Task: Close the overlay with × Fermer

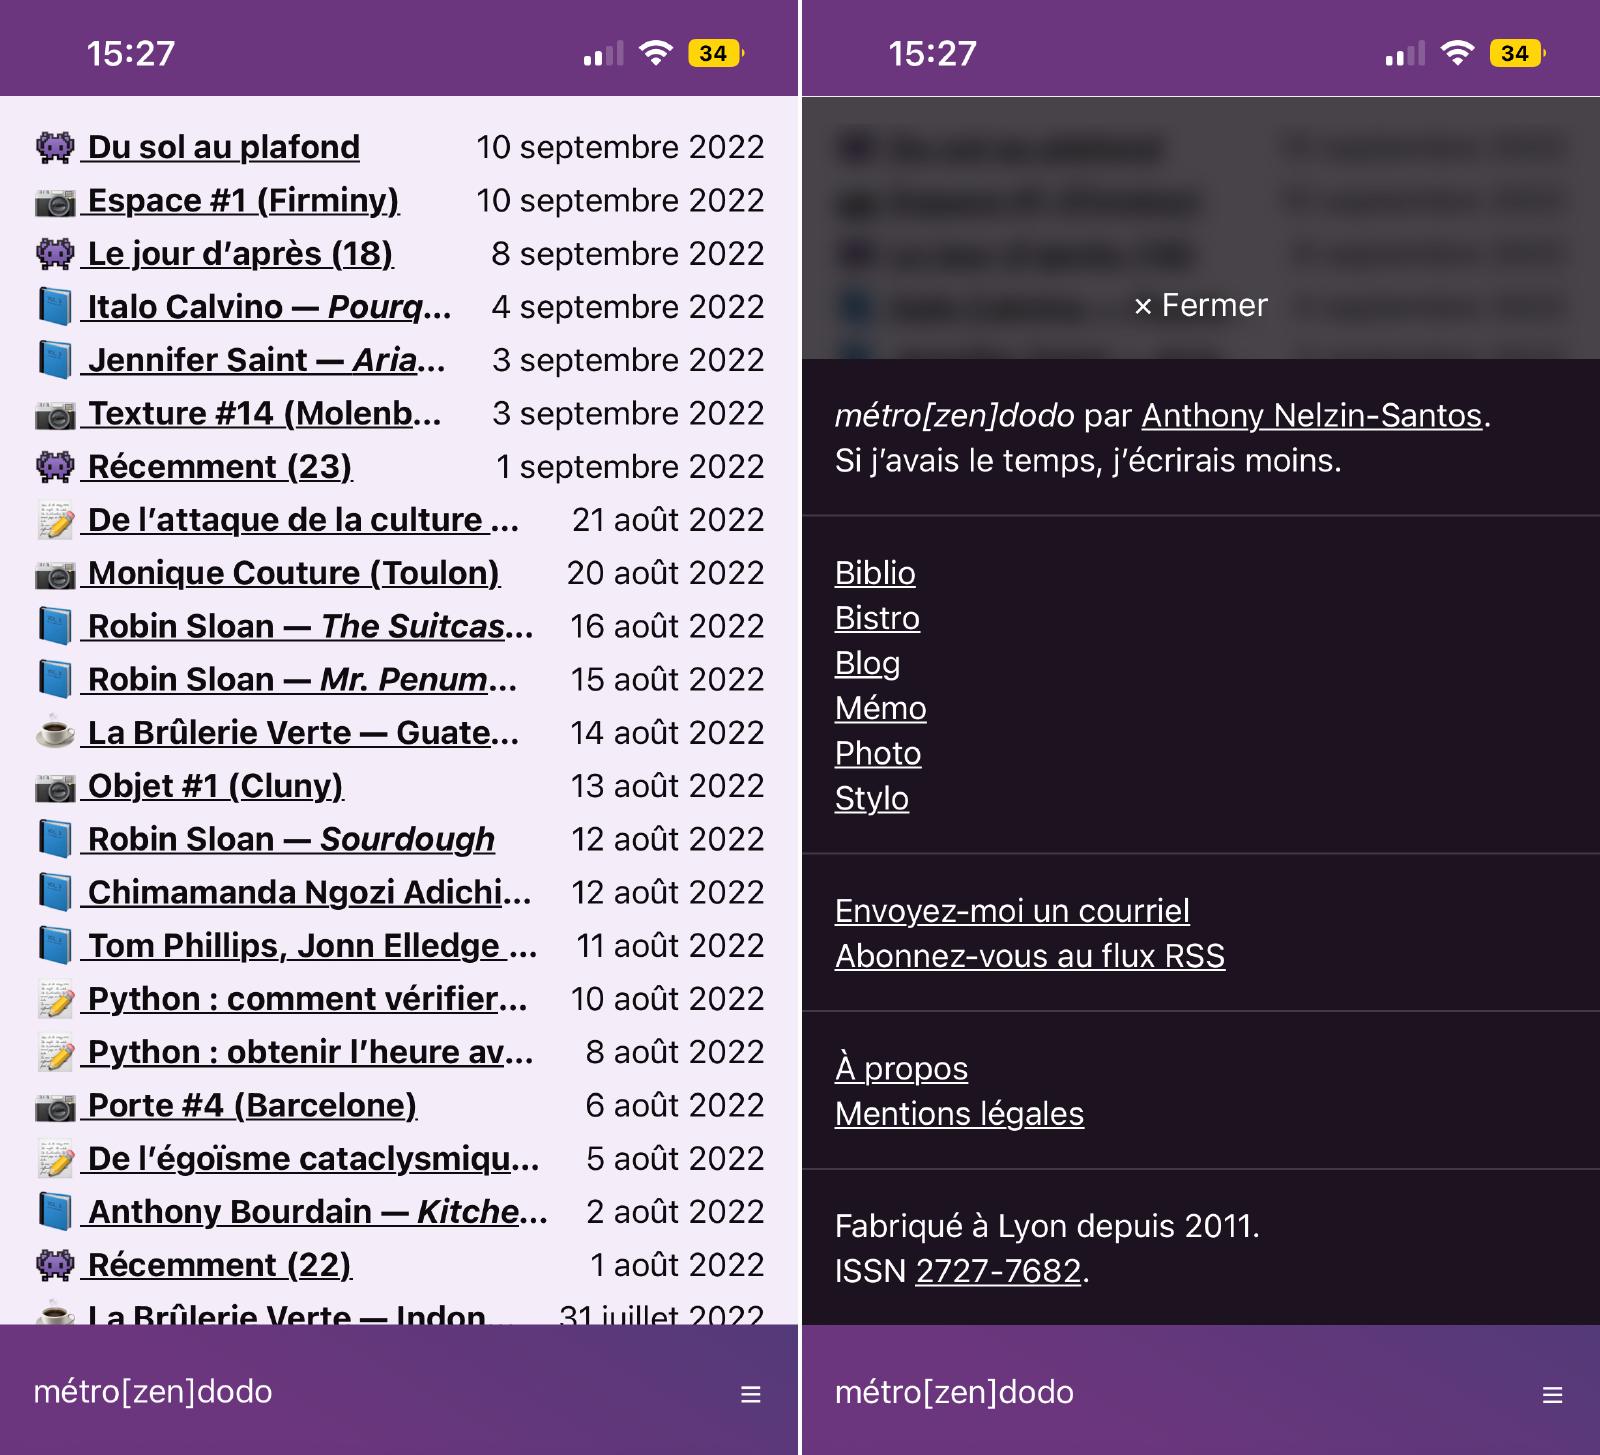Action: pos(1205,305)
